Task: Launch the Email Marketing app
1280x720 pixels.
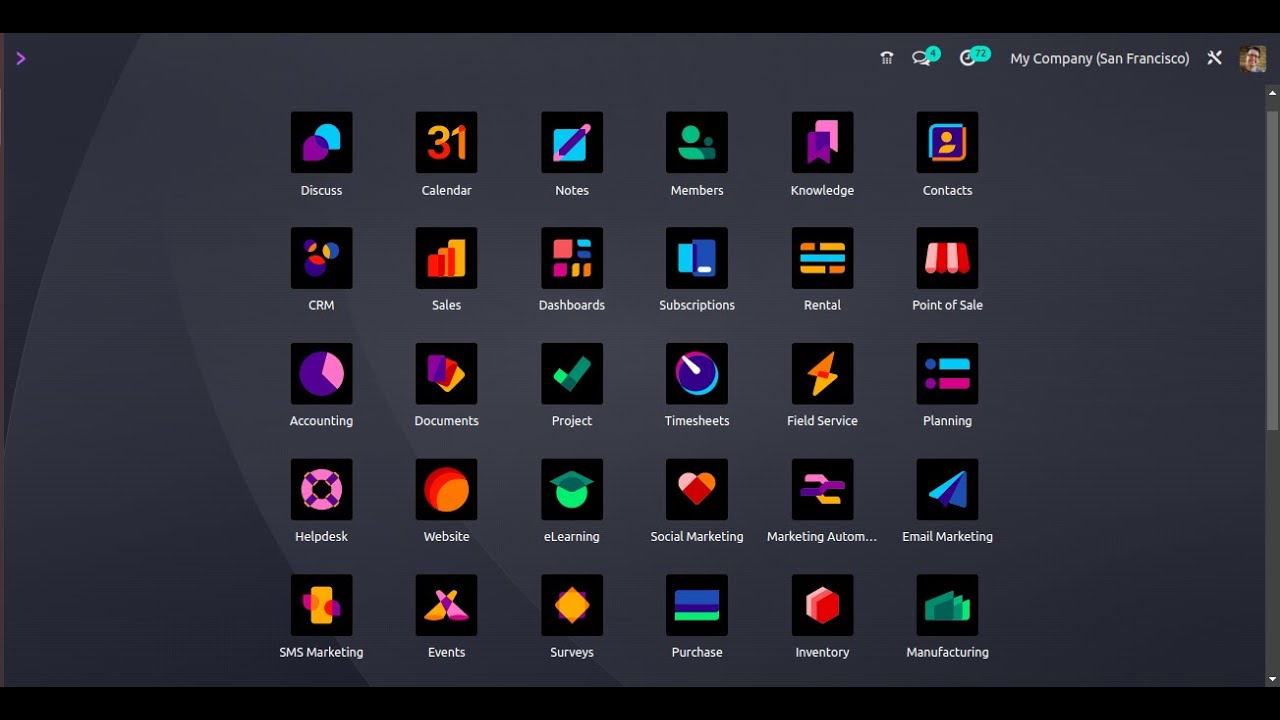Action: 947,490
